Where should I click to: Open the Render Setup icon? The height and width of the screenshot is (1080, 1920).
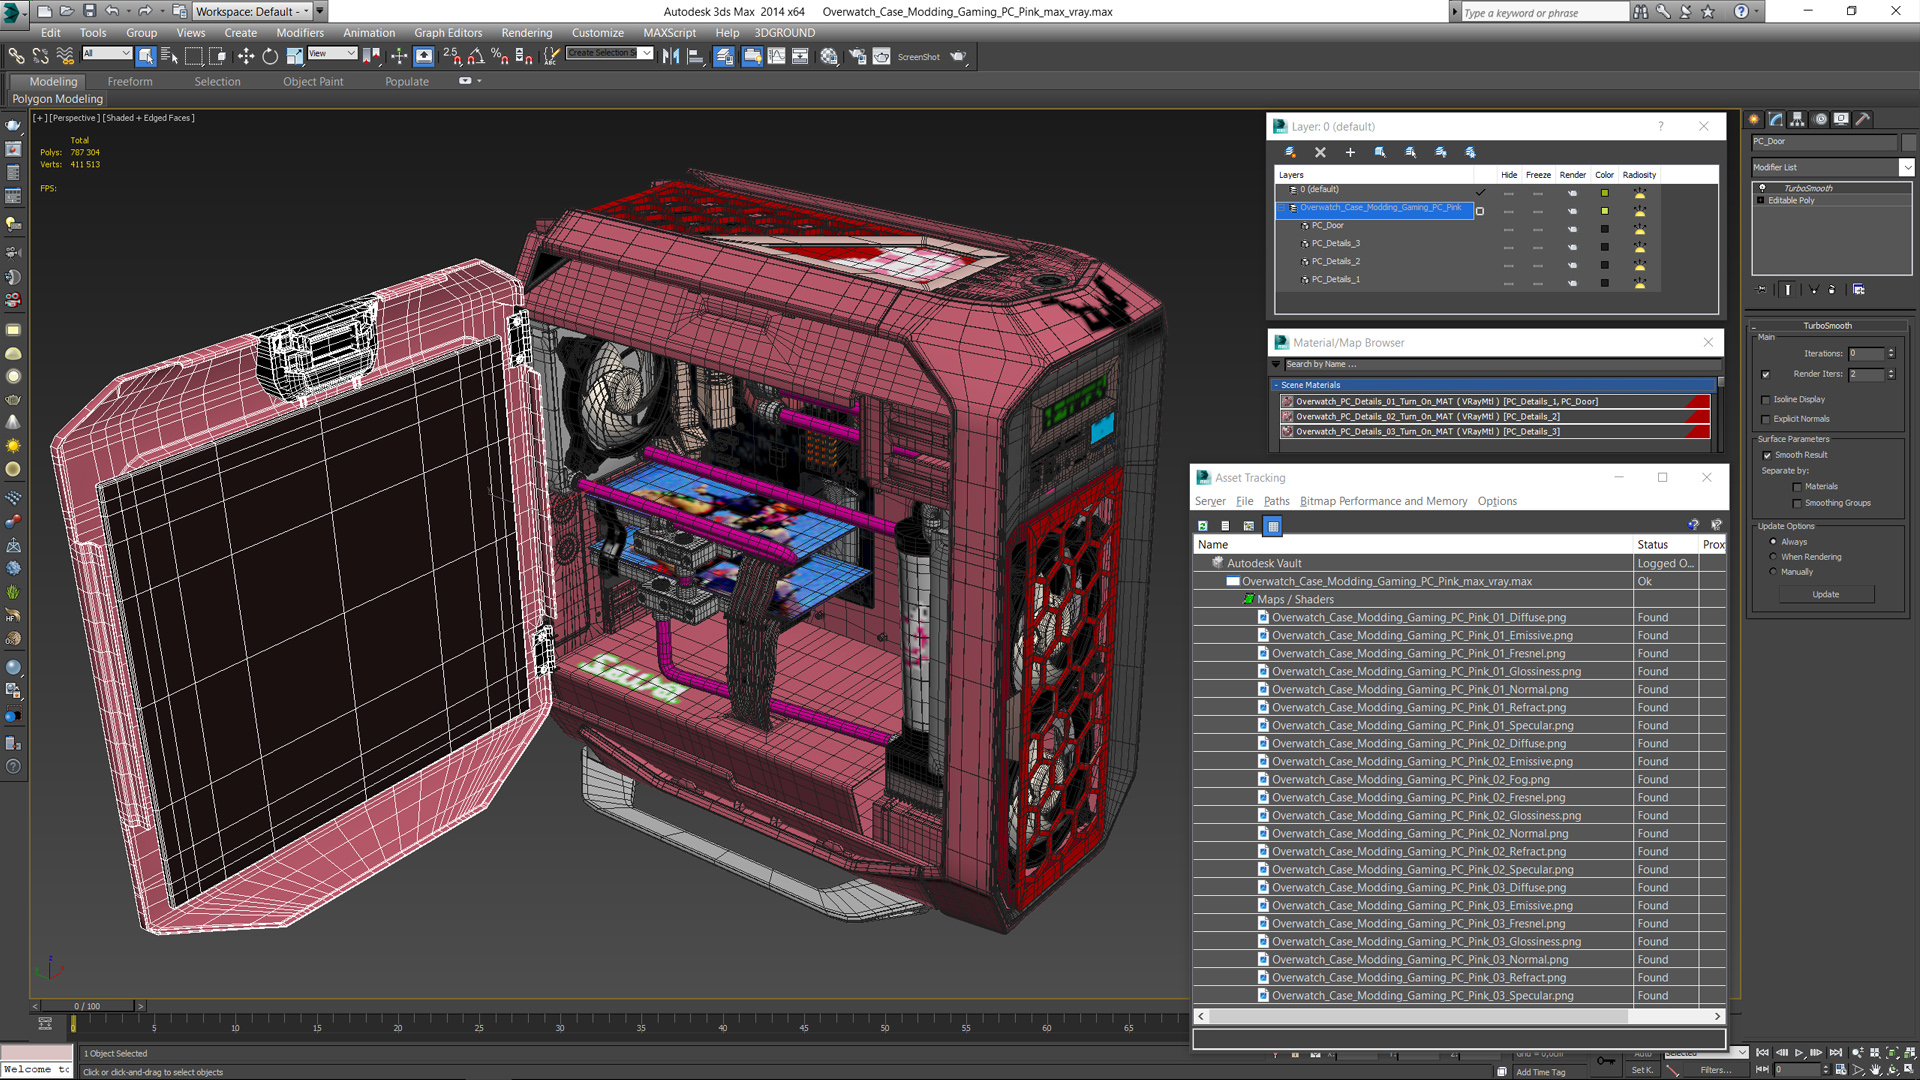[857, 56]
